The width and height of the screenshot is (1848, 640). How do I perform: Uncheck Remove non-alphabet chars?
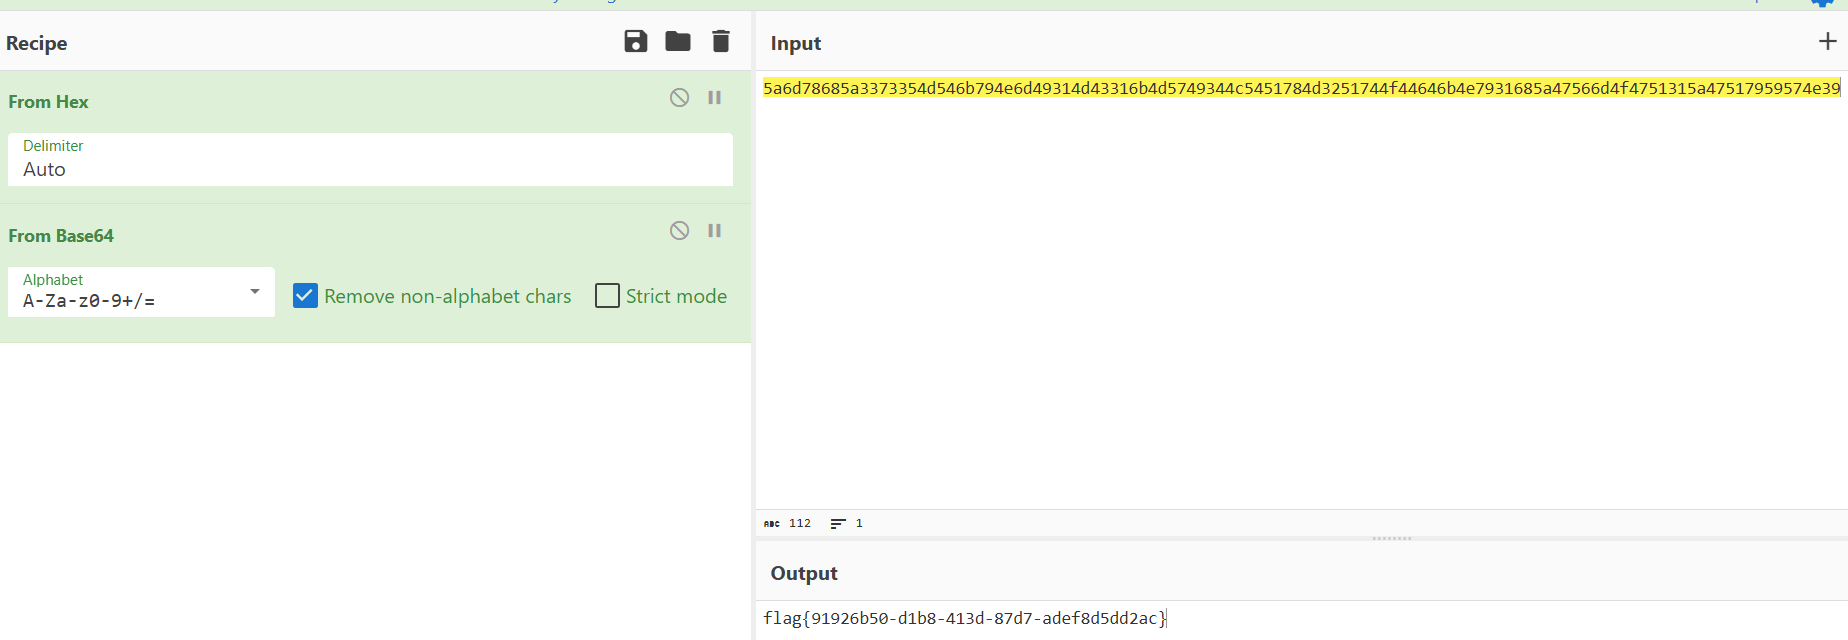(x=305, y=296)
